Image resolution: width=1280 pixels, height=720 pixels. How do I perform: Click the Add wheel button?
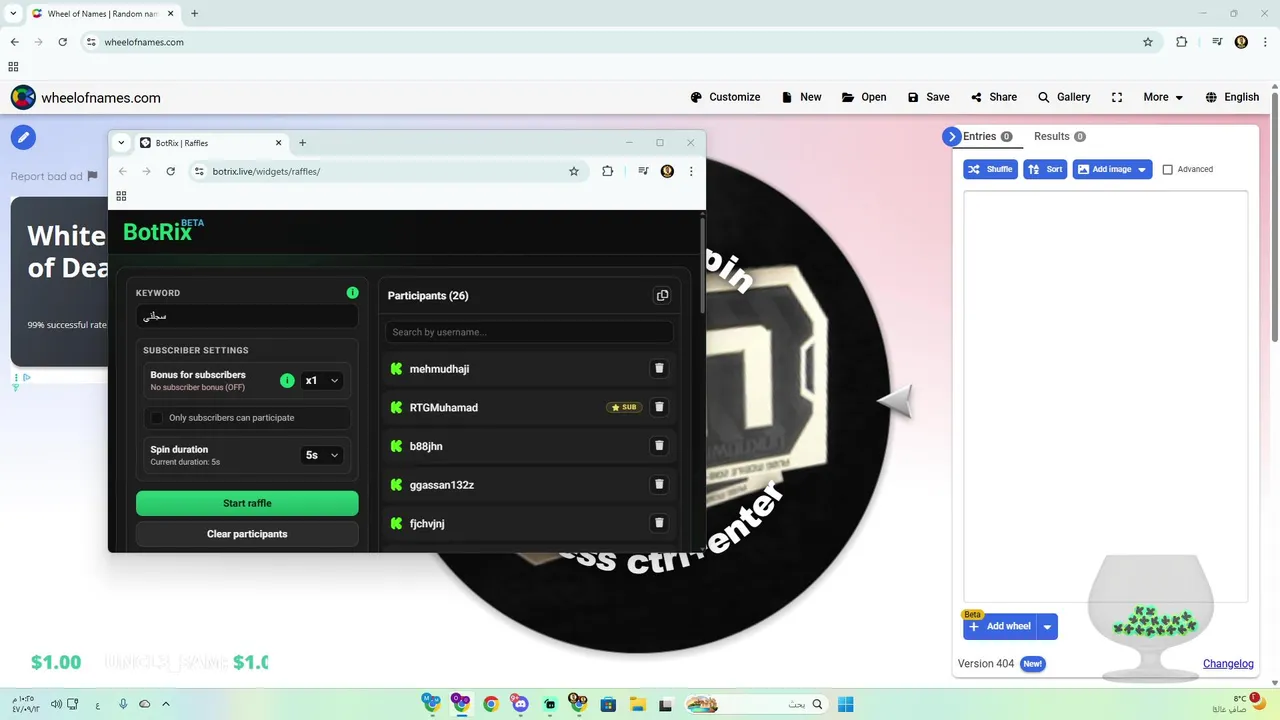click(x=1000, y=627)
